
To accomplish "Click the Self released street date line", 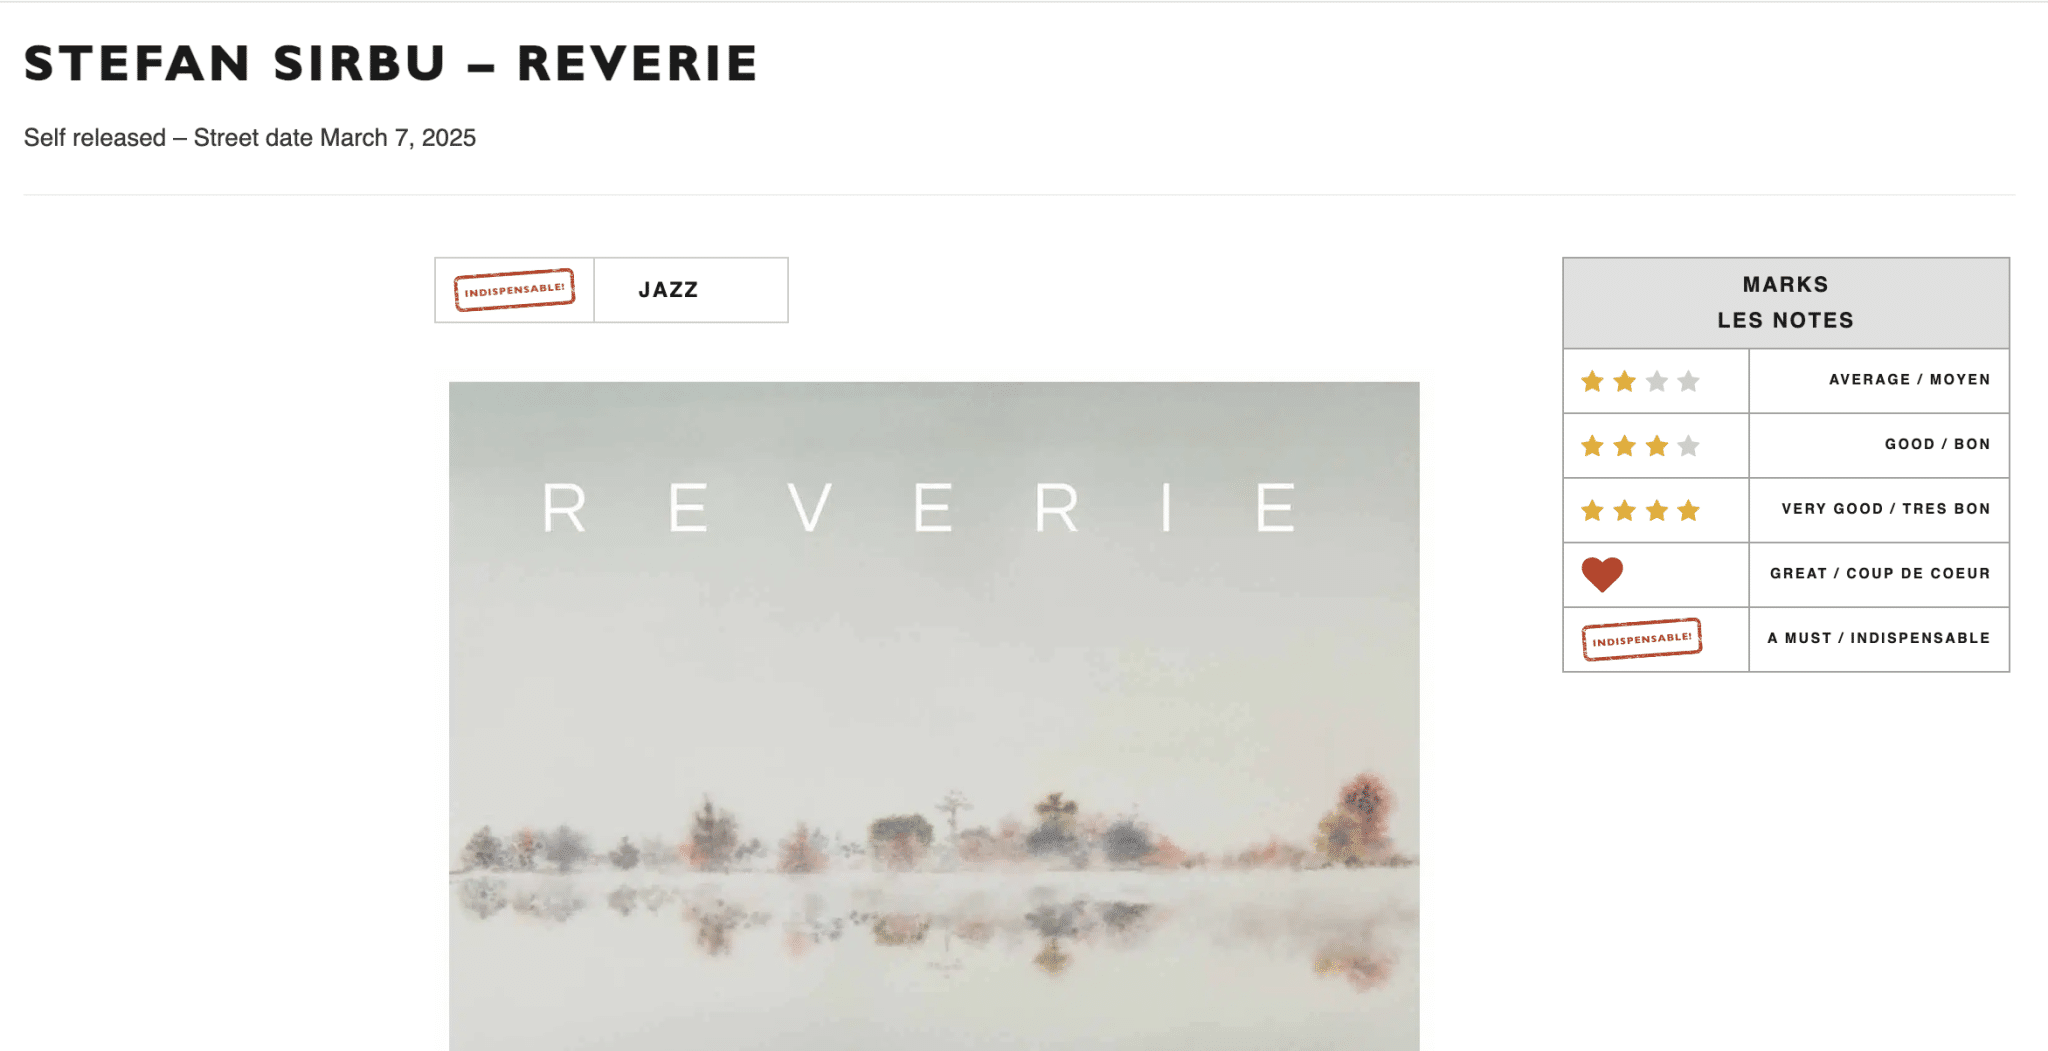I will coord(250,138).
